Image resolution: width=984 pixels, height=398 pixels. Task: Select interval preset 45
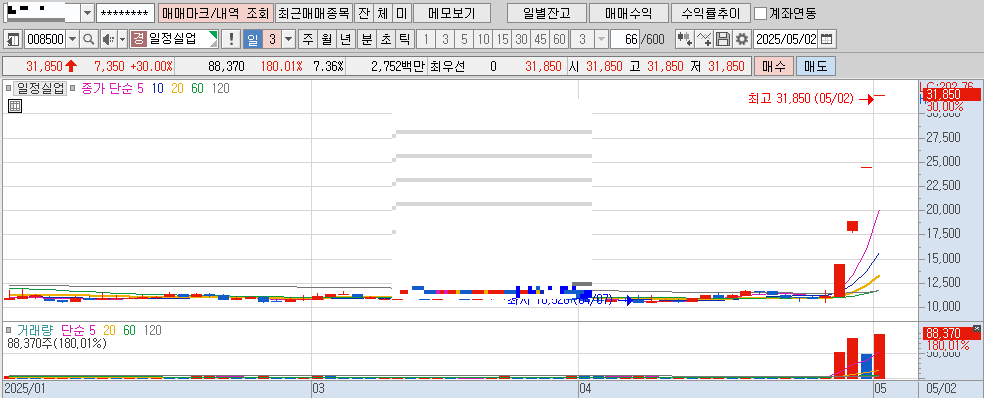click(540, 40)
